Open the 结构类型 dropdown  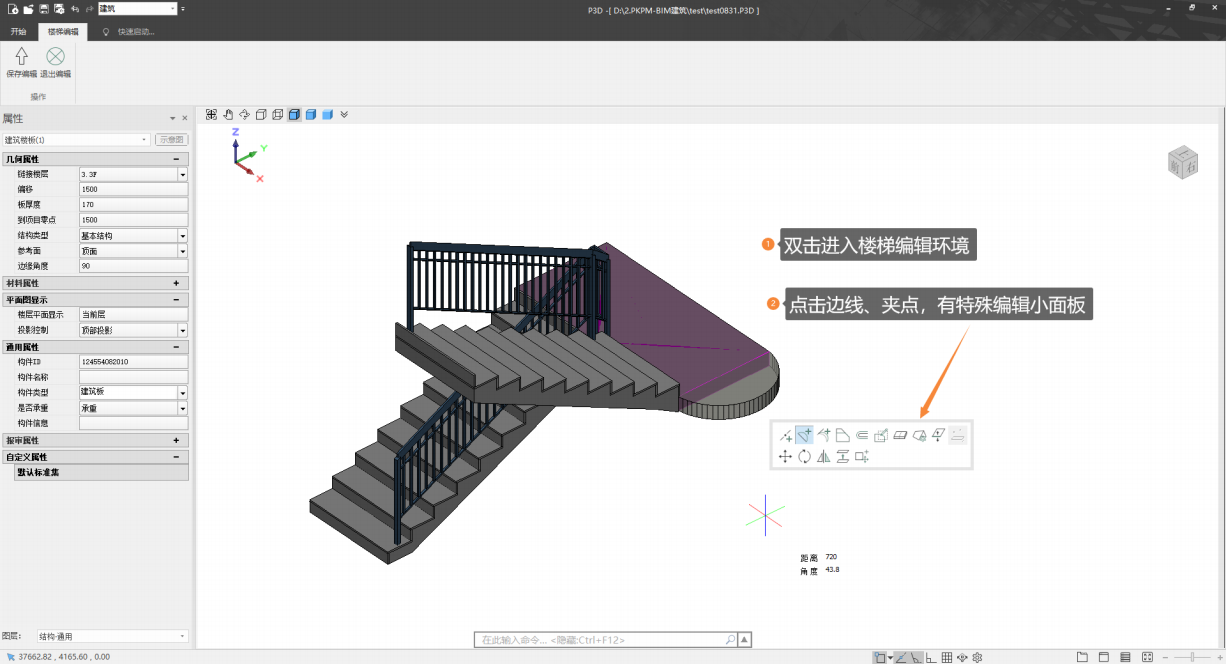pos(182,236)
